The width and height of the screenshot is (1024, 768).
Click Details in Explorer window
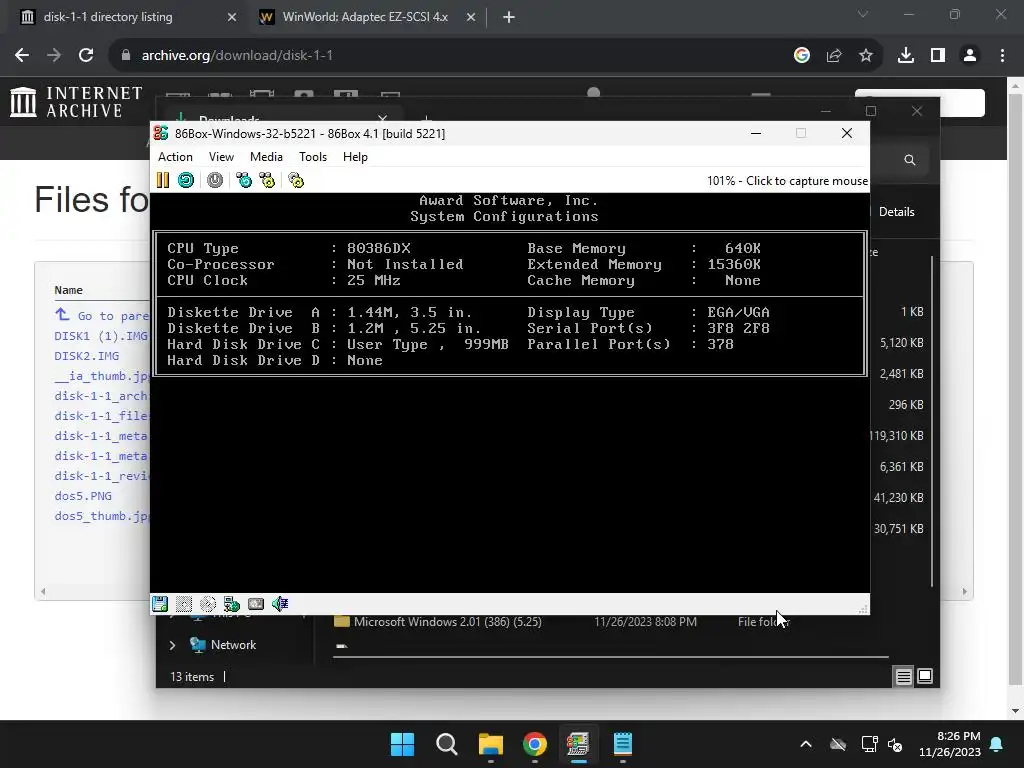pyautogui.click(x=896, y=212)
